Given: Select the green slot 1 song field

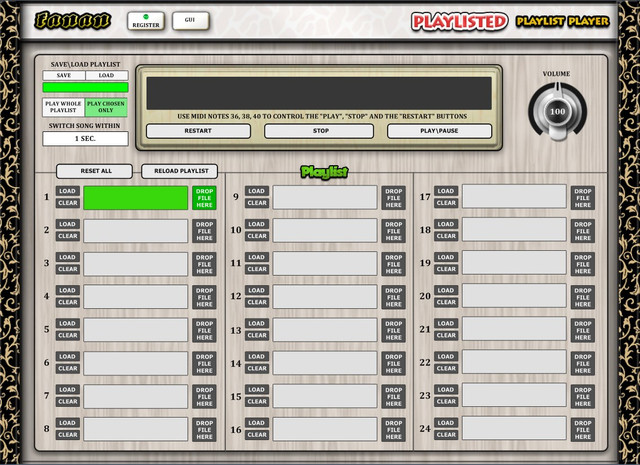Looking at the screenshot, I should (x=136, y=198).
